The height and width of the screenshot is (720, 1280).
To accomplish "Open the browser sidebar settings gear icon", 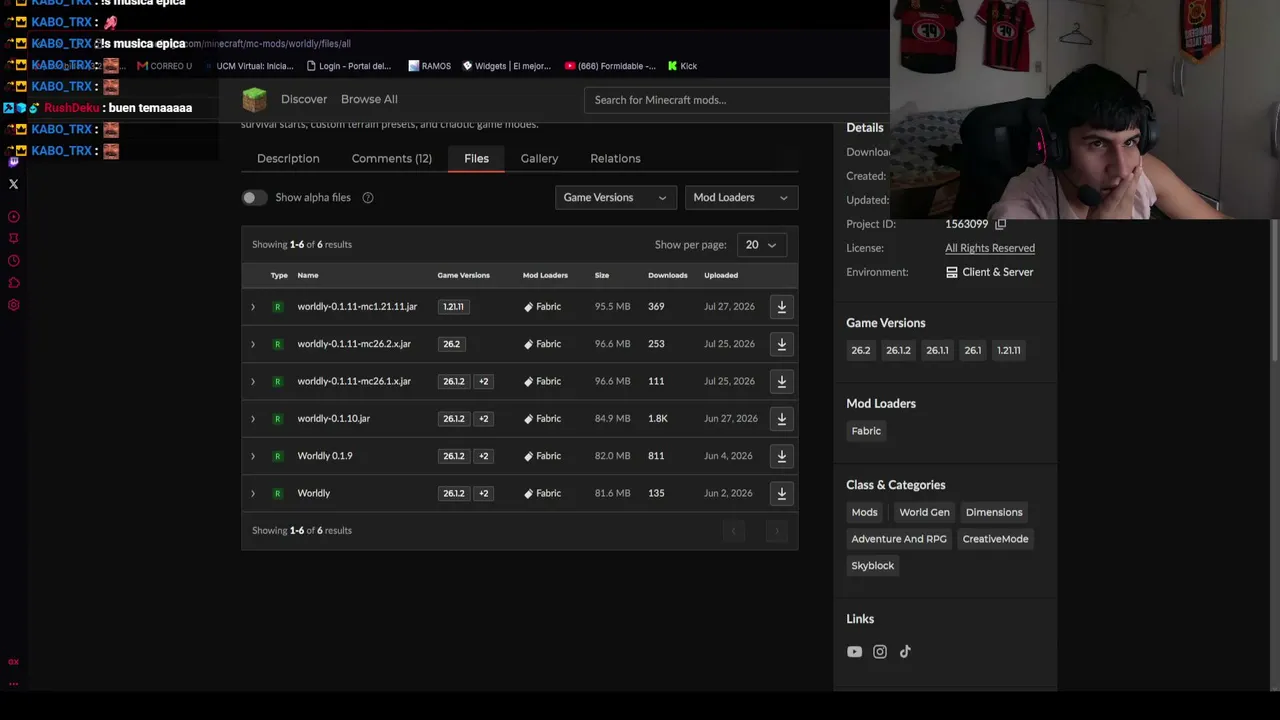I will point(14,305).
